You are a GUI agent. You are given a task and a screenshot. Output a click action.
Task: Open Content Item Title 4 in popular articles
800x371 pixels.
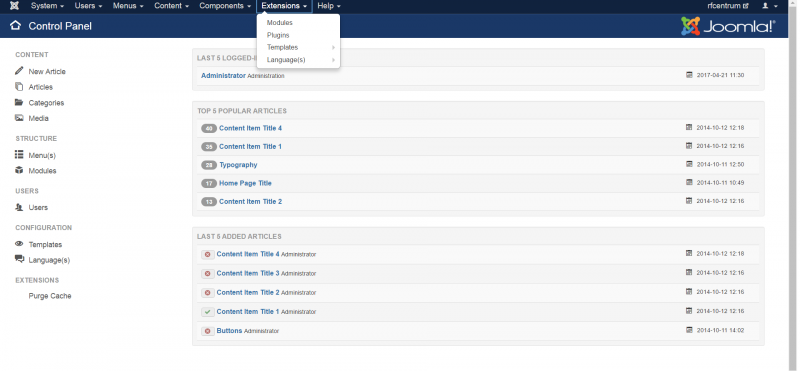tap(251, 129)
